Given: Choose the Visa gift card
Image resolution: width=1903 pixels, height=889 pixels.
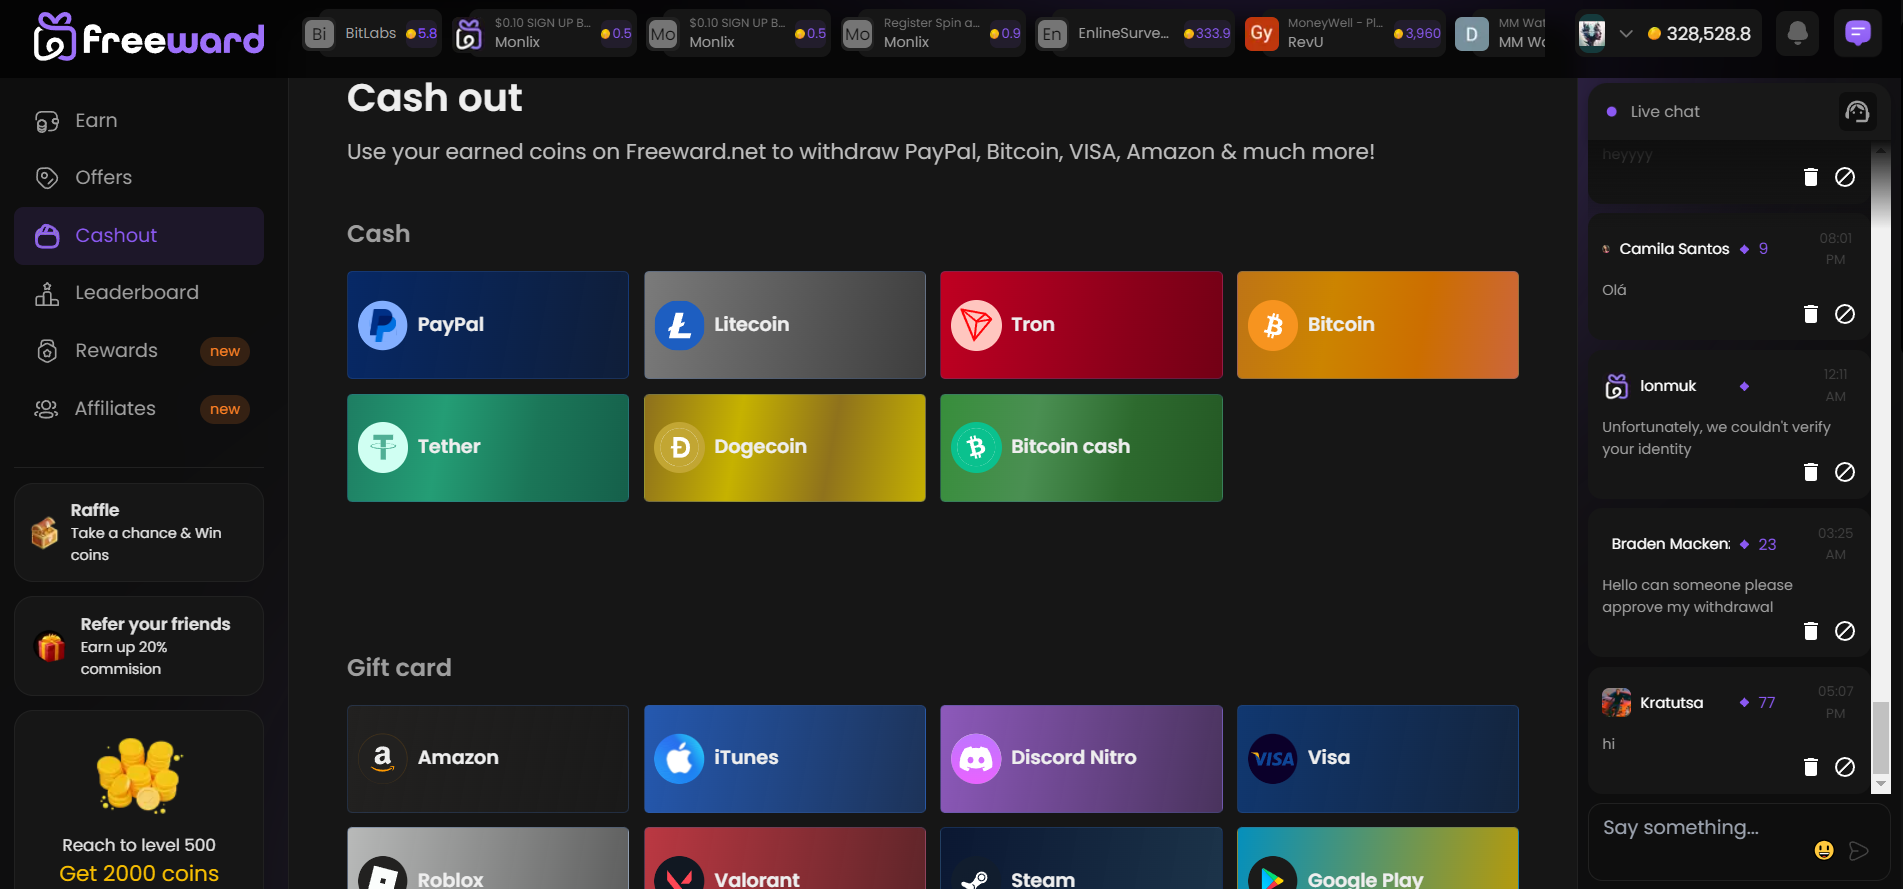Looking at the screenshot, I should 1378,759.
